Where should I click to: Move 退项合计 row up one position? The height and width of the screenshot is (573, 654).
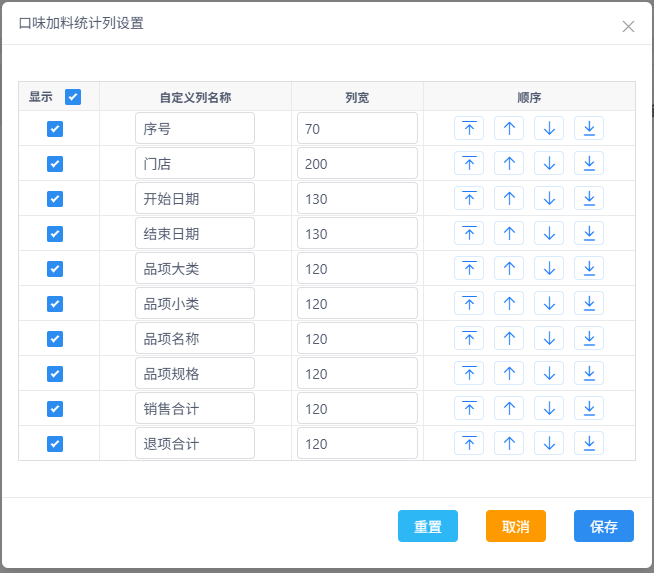509,443
